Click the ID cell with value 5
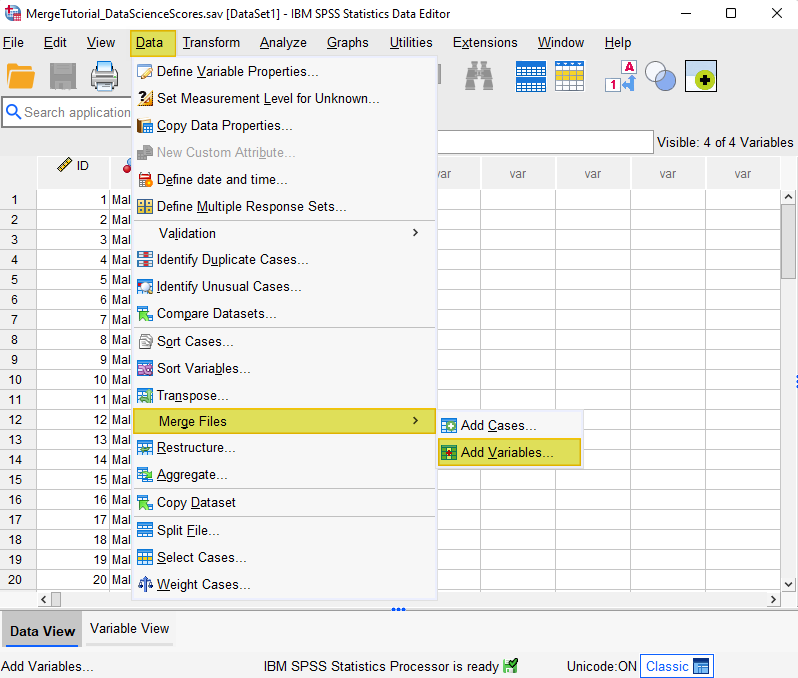The height and width of the screenshot is (678, 798). (x=73, y=280)
